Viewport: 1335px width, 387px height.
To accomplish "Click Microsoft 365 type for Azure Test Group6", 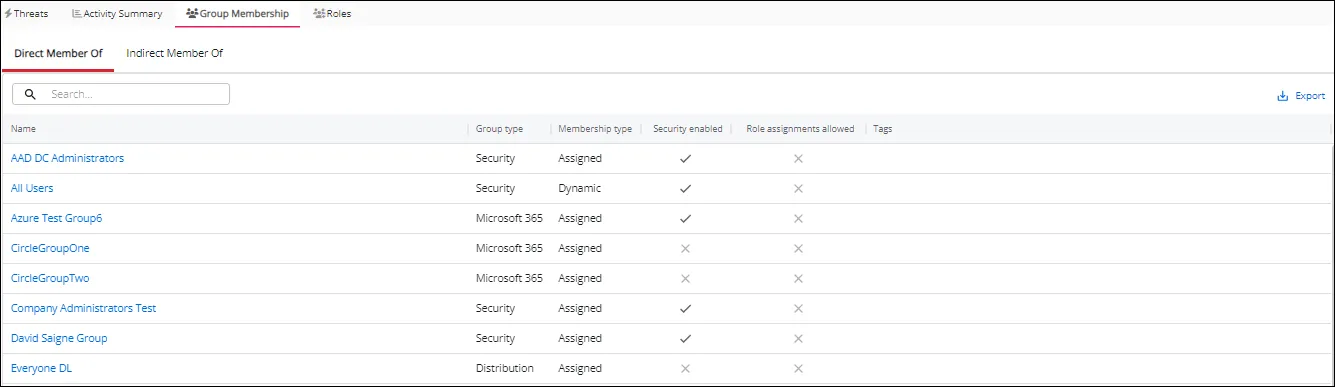I will click(509, 218).
